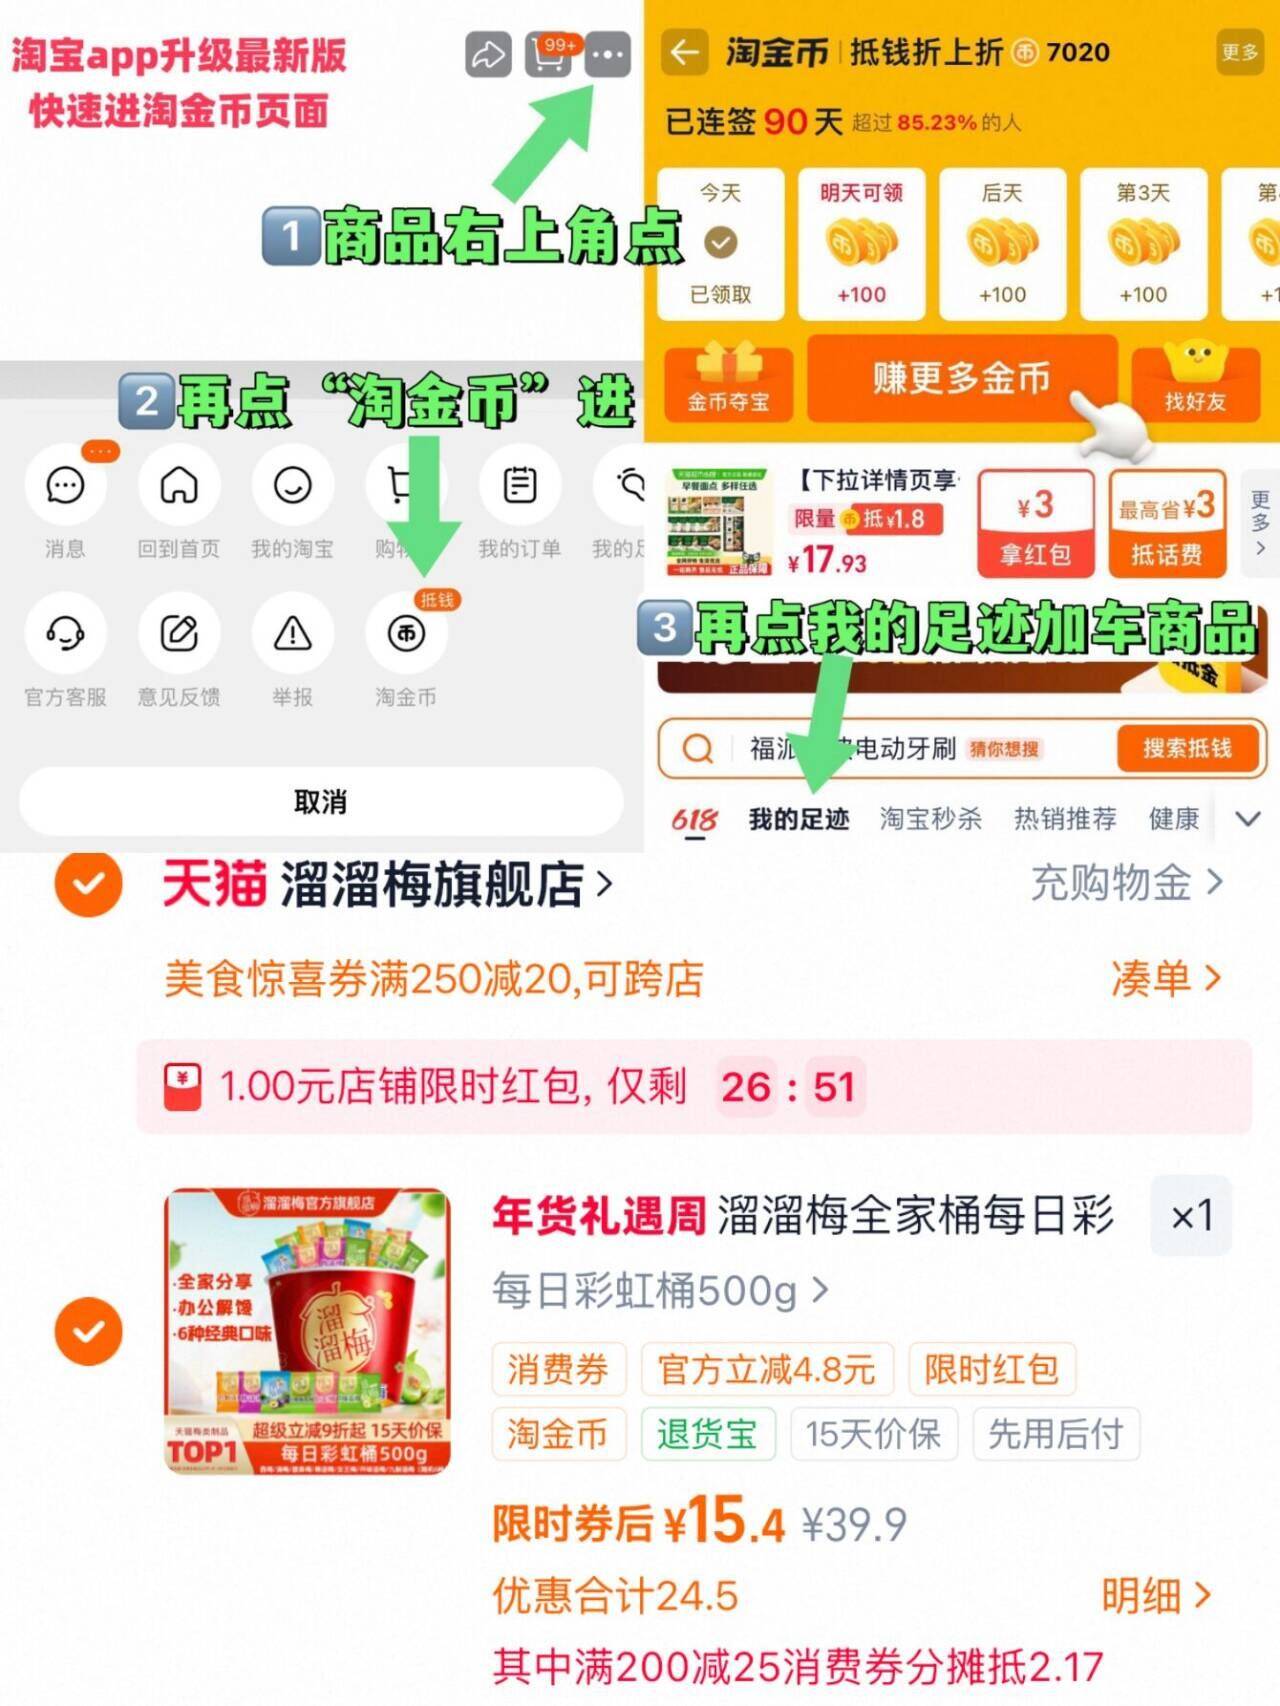Expand 每日彩虹桶500g variant selector
Image resolution: width=1280 pixels, height=1706 pixels.
[660, 1291]
